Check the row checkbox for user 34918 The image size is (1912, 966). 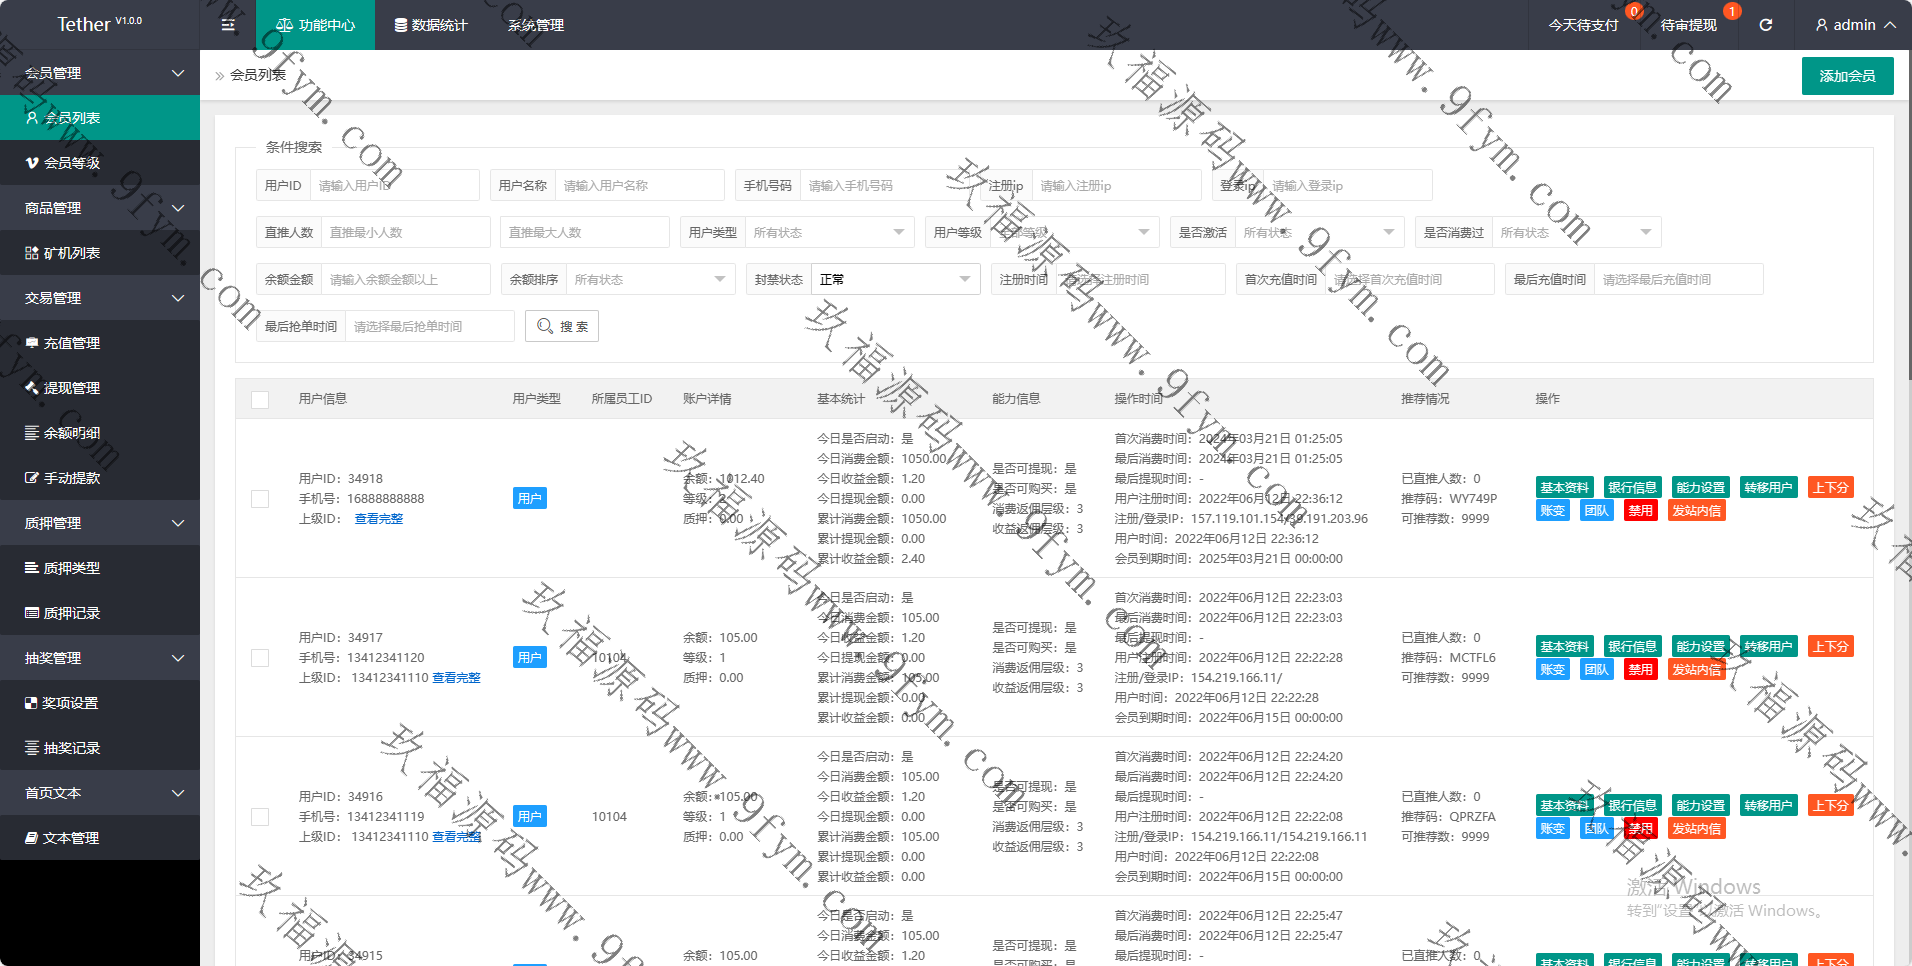tap(260, 499)
